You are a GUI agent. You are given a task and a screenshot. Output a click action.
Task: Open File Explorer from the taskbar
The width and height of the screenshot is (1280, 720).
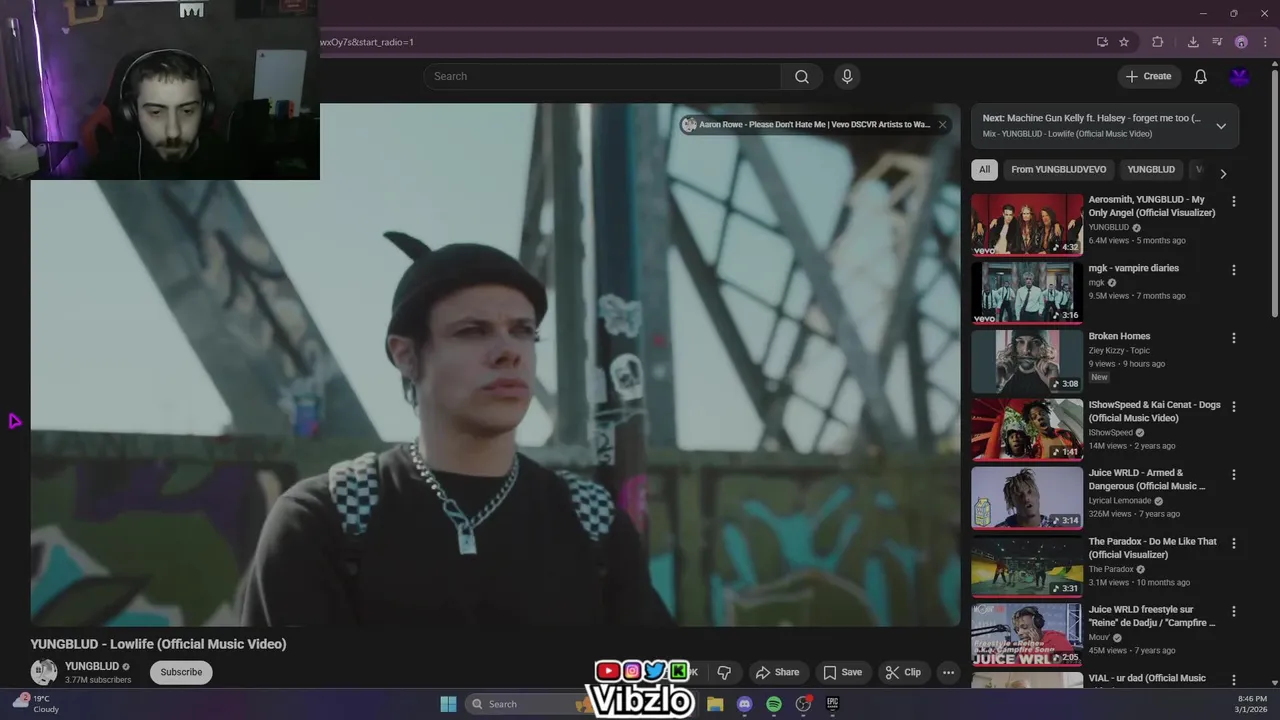pos(715,704)
